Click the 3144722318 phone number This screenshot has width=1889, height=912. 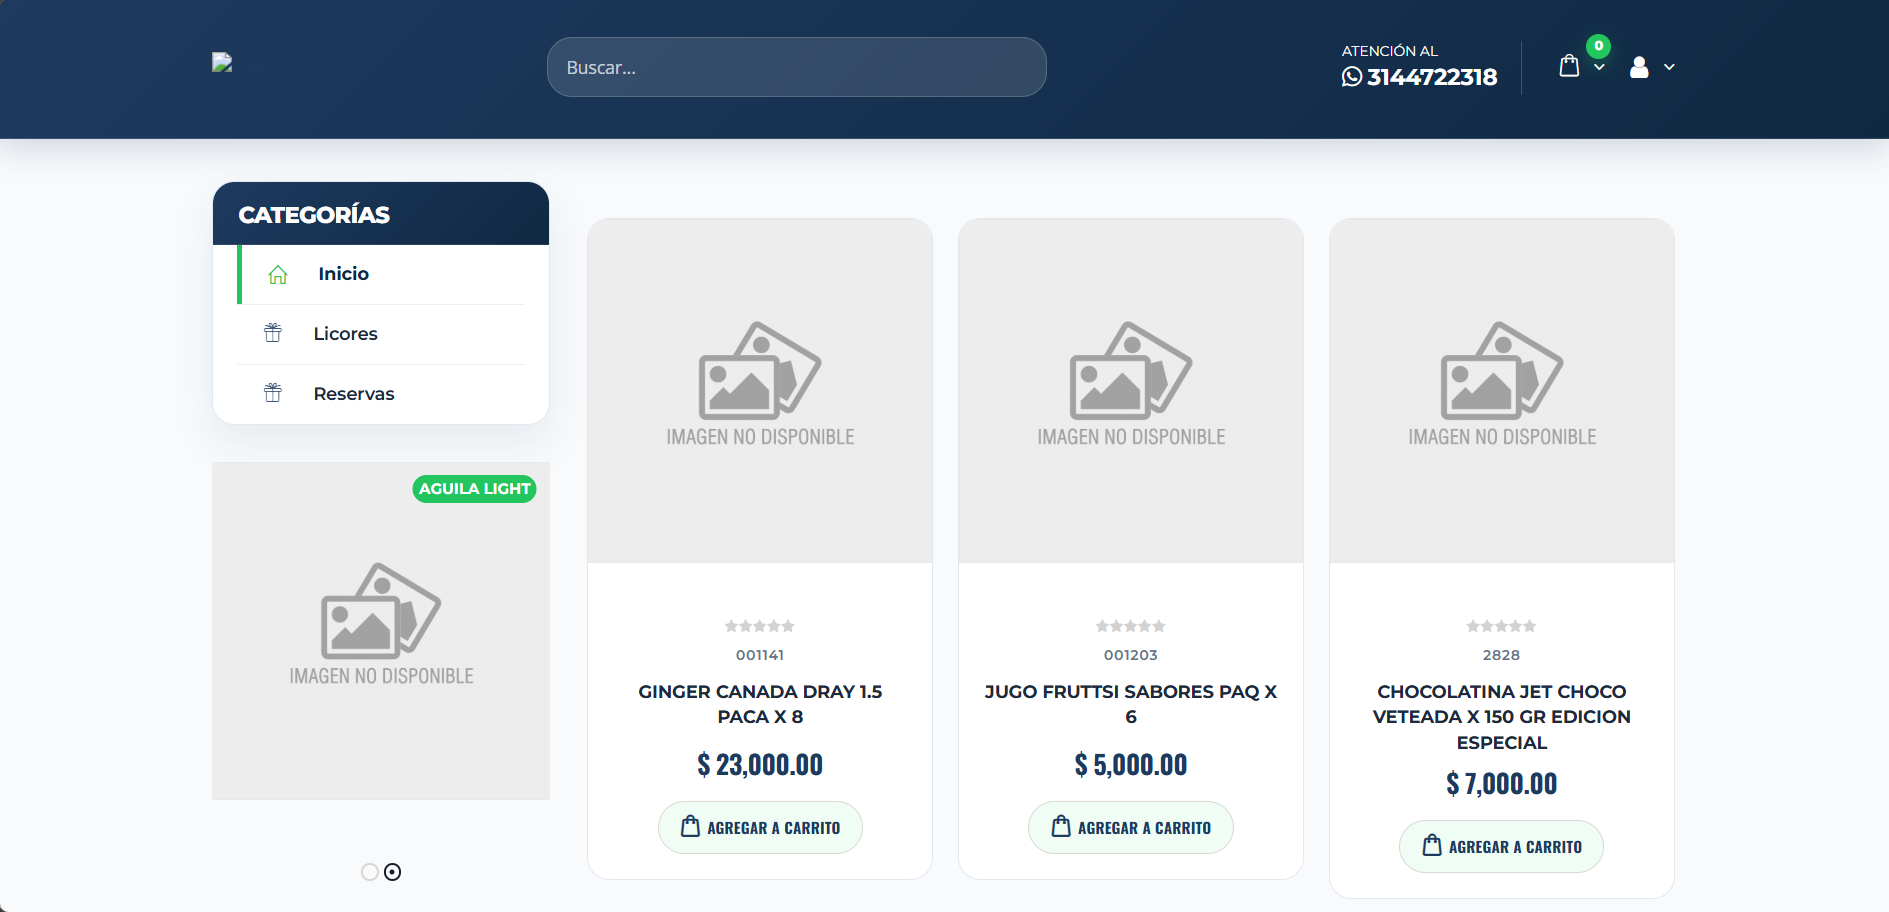coord(1432,77)
